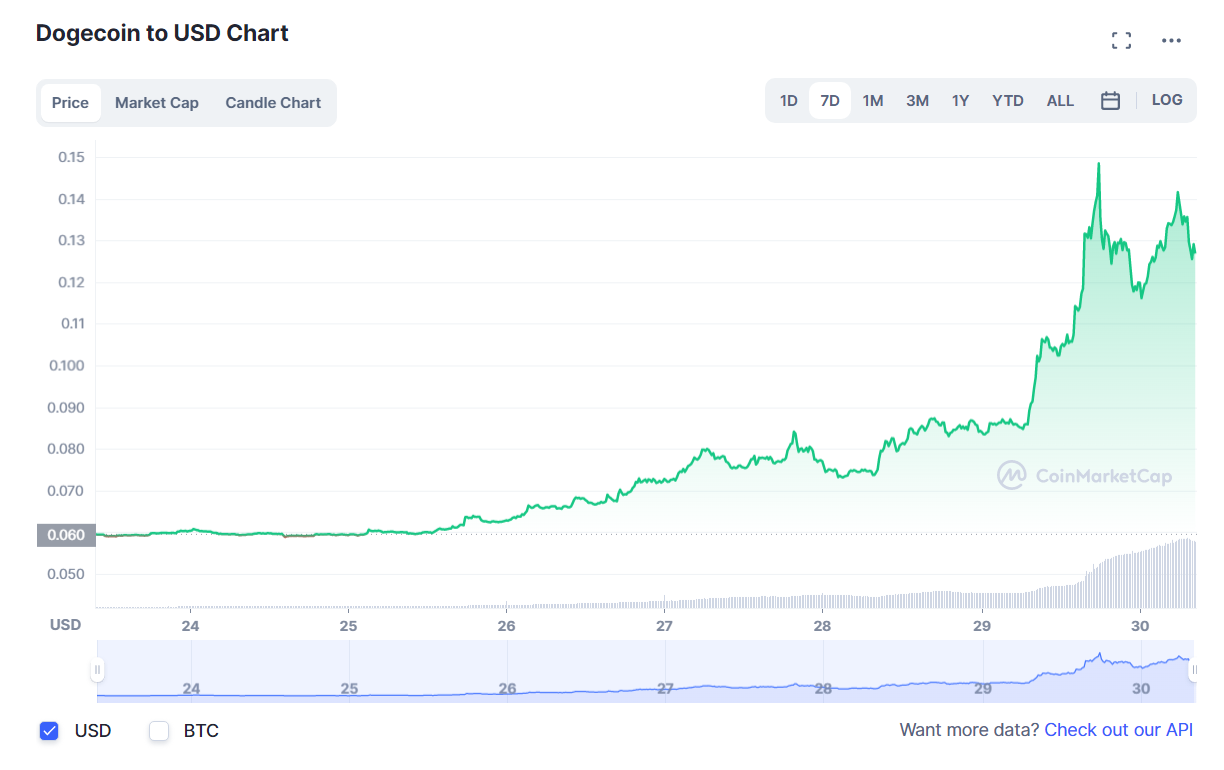Viewport: 1224px width, 770px height.
Task: Click the 0.14 y-axis label
Action: point(71,199)
